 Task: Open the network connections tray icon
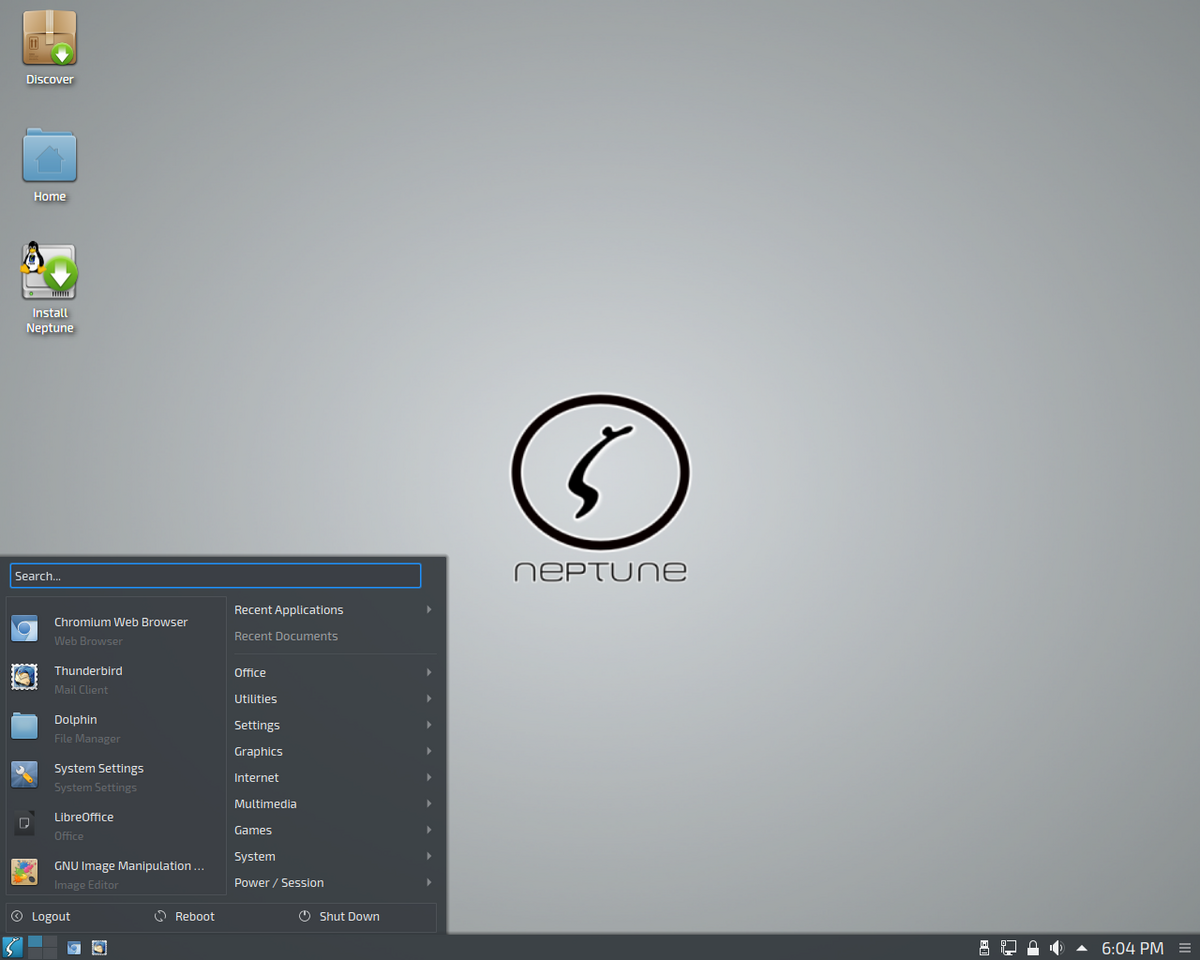[x=1009, y=947]
